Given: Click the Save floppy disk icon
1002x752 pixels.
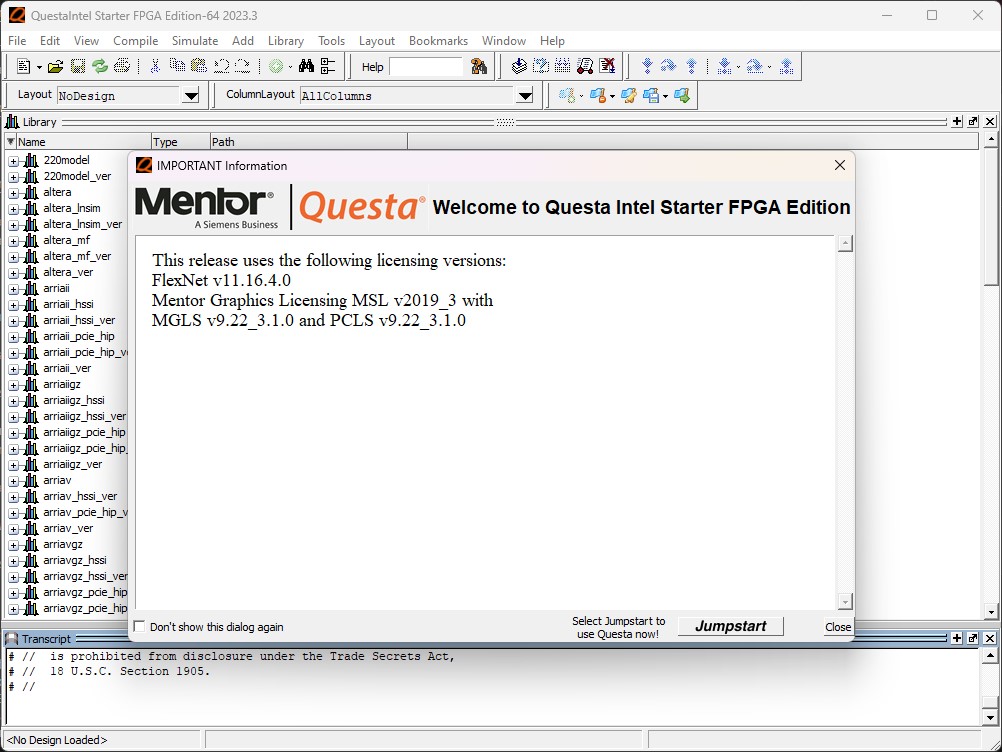Looking at the screenshot, I should pyautogui.click(x=78, y=66).
